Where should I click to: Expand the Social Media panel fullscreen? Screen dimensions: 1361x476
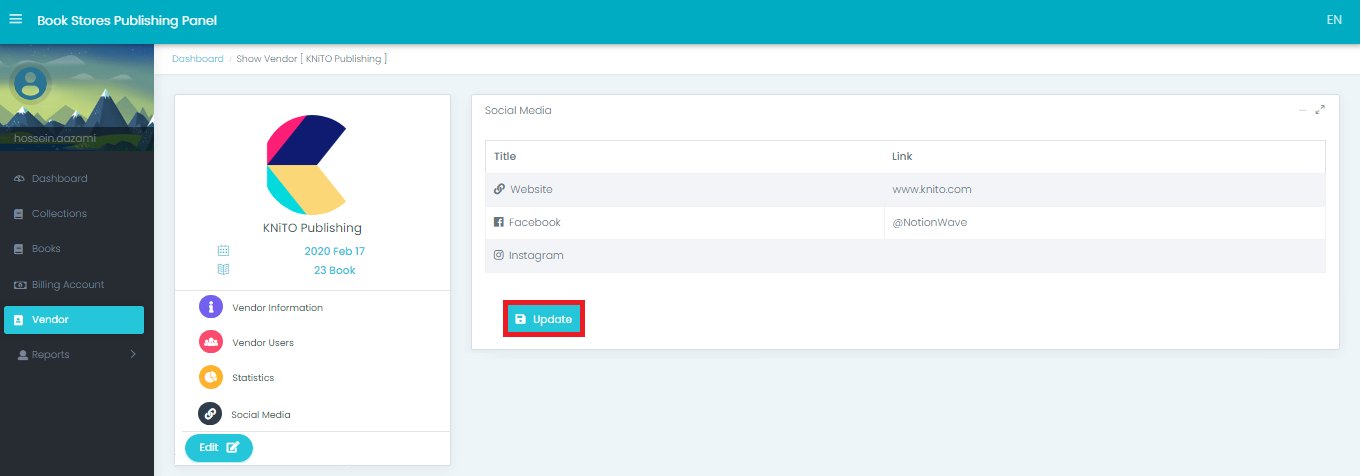click(x=1320, y=110)
